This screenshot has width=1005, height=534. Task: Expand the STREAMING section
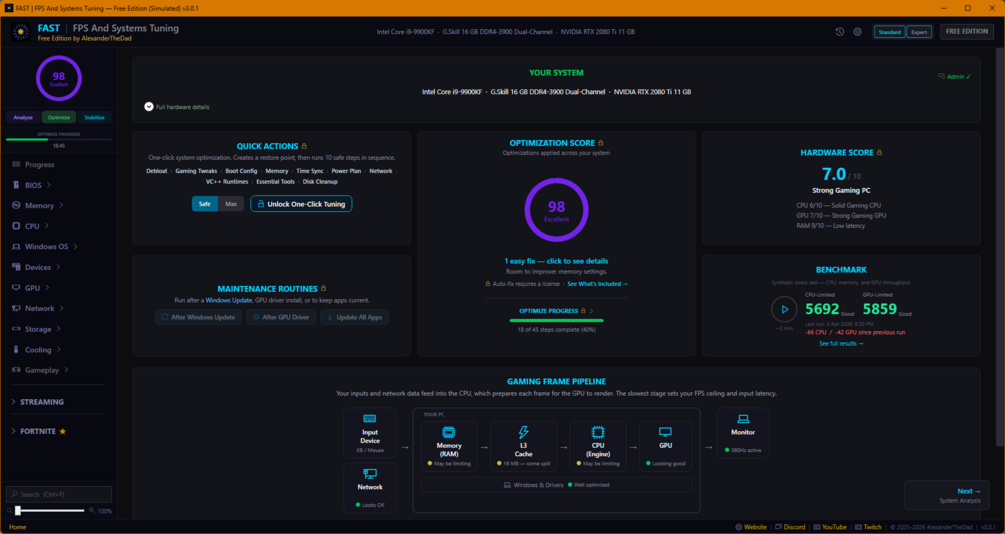(38, 402)
